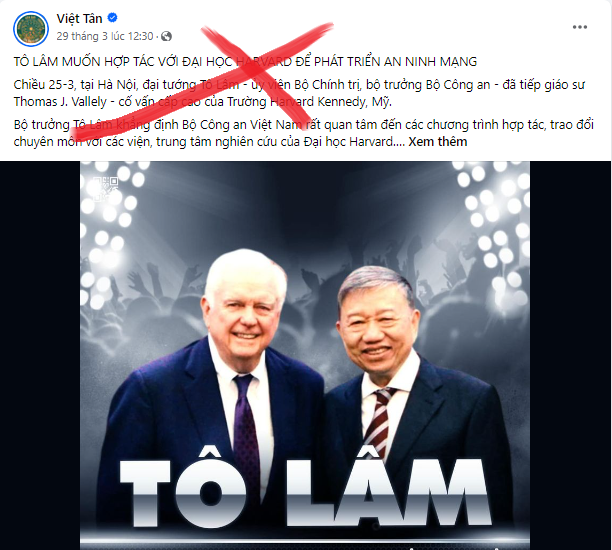This screenshot has height=550, width=612.
Task: Click the headline about ĐẠI HỌC HARVARD
Action: coord(245,62)
